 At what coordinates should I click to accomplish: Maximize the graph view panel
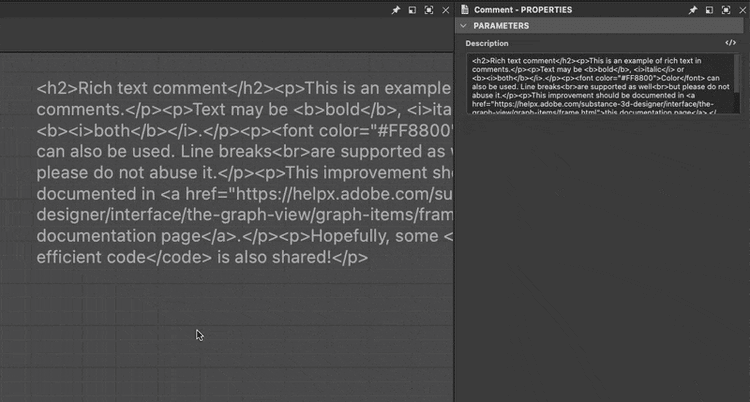[429, 10]
